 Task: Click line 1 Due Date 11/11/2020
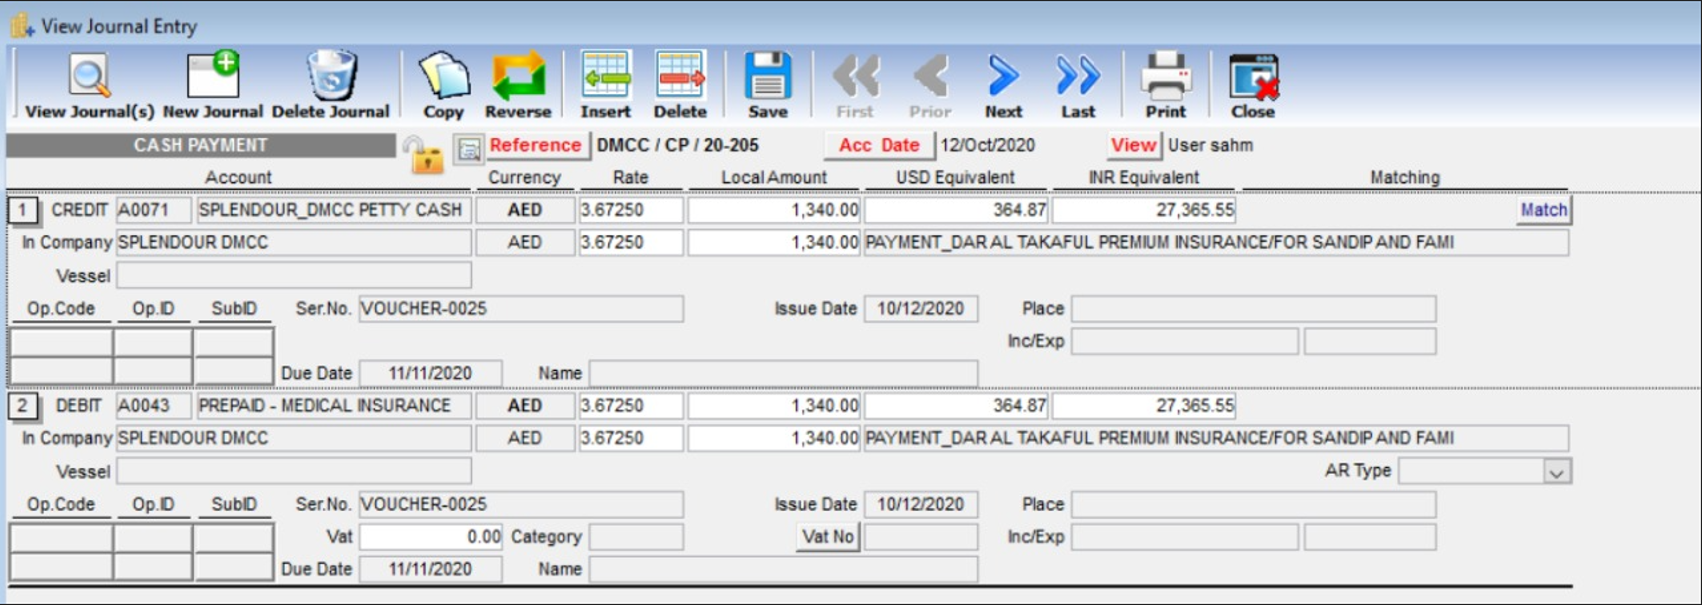coord(431,374)
